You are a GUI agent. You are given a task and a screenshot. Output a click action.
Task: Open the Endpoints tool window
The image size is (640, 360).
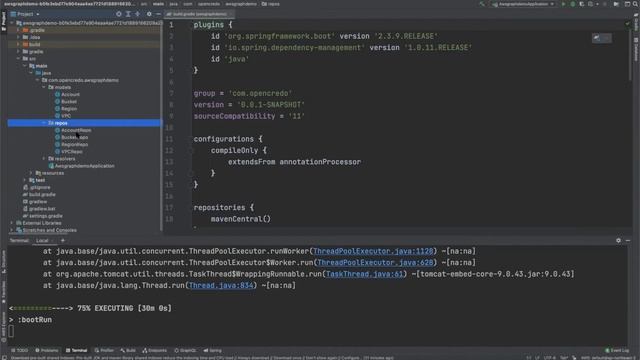[x=154, y=350]
